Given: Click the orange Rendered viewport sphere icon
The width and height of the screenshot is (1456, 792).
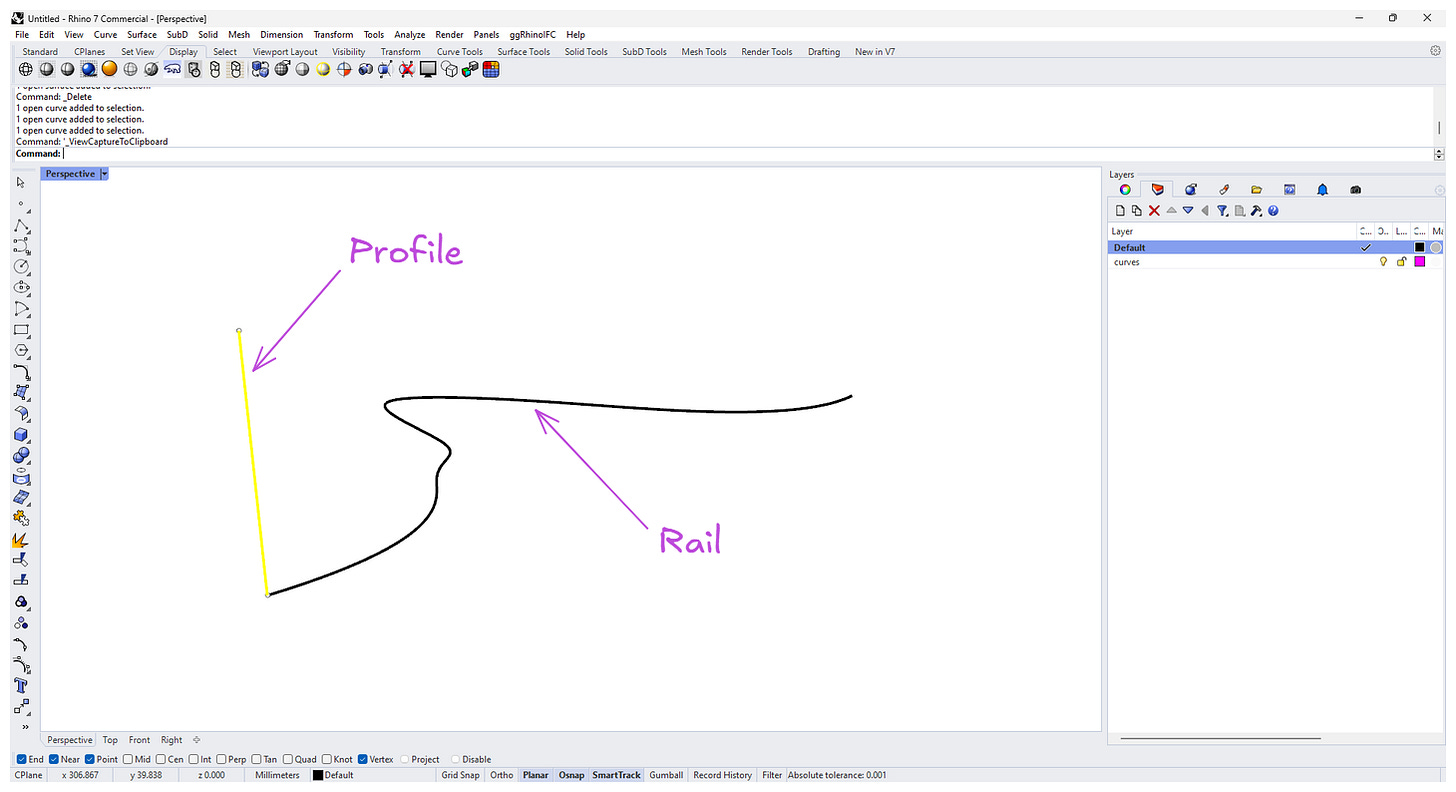Looking at the screenshot, I should coord(109,69).
